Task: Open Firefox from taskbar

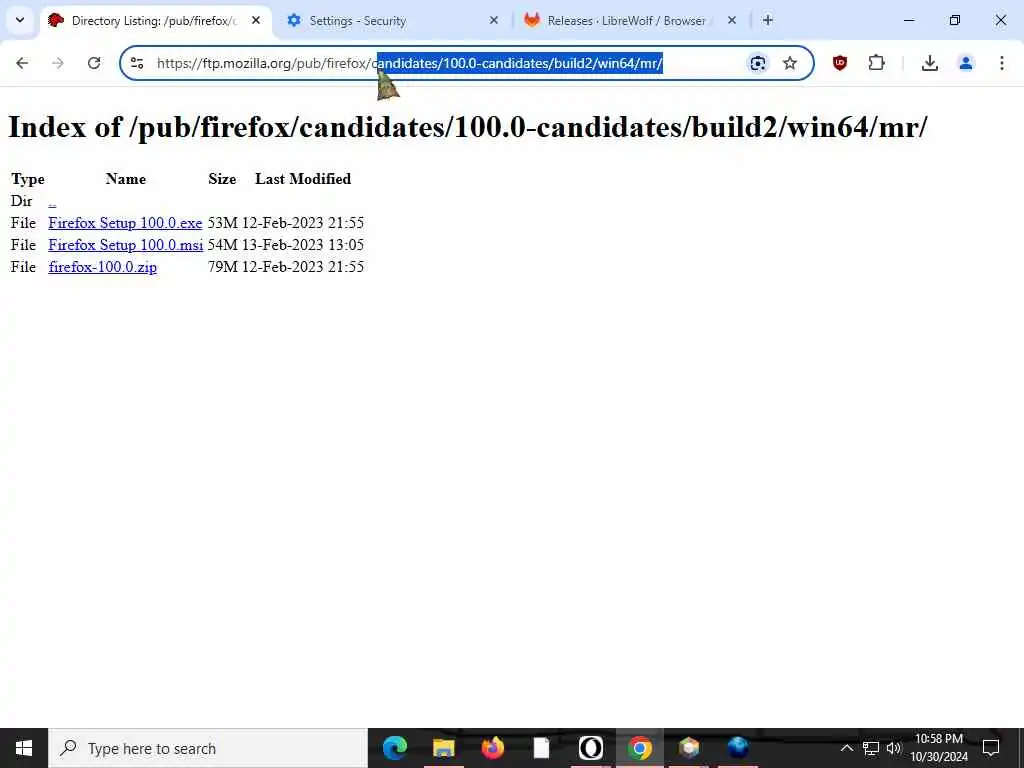Action: click(x=492, y=748)
